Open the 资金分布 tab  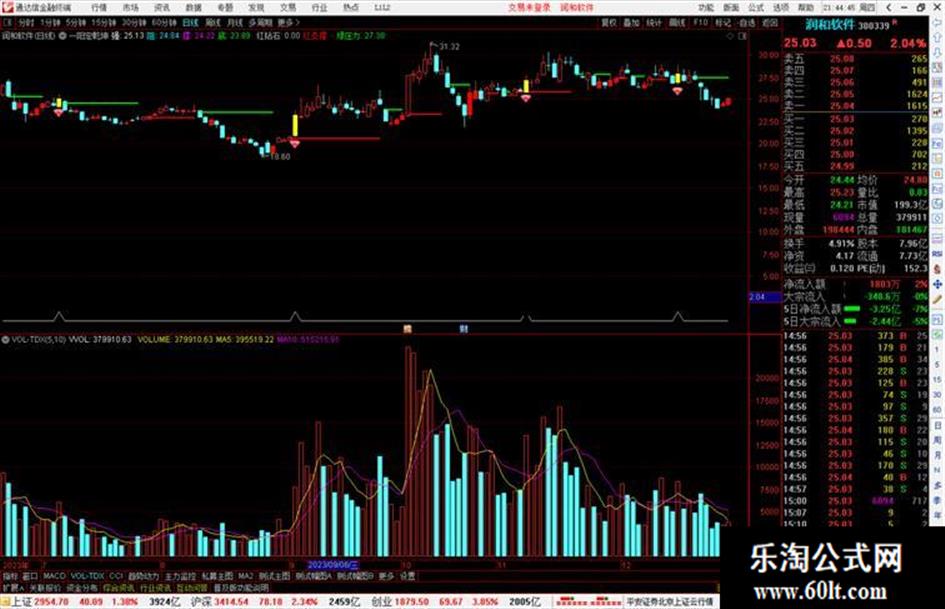(82, 587)
